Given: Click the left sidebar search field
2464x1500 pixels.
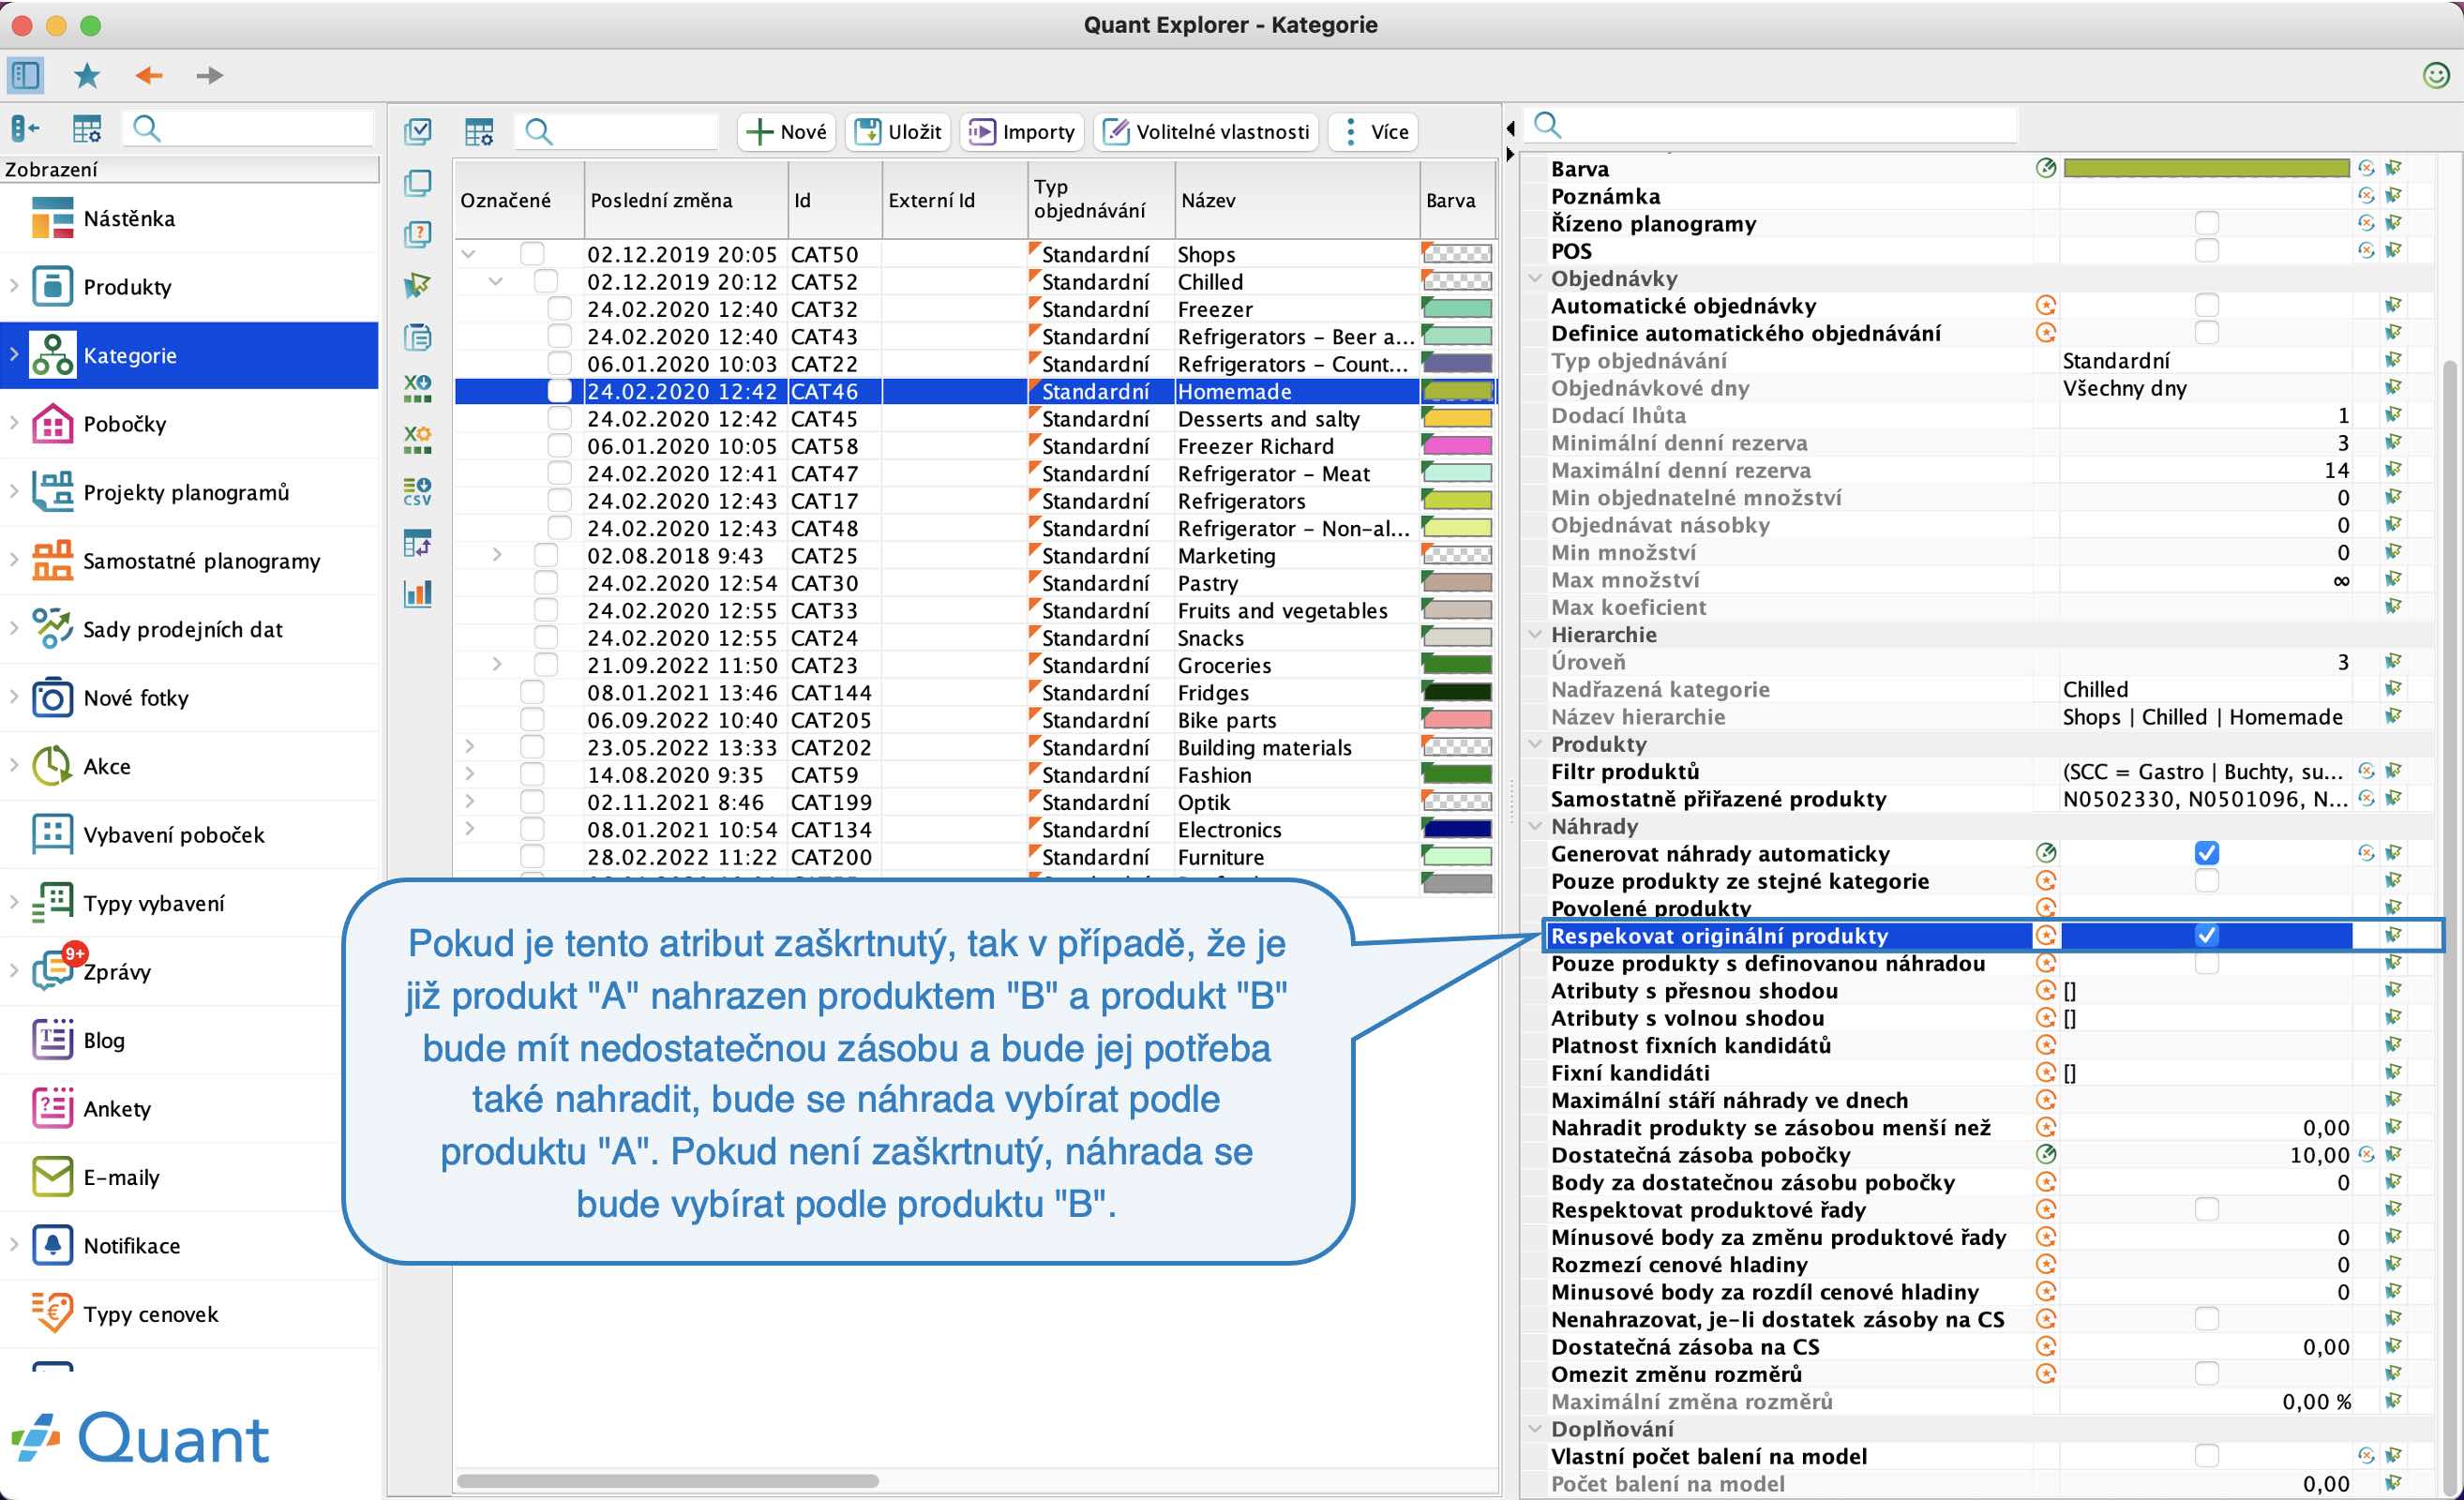Looking at the screenshot, I should pos(248,128).
